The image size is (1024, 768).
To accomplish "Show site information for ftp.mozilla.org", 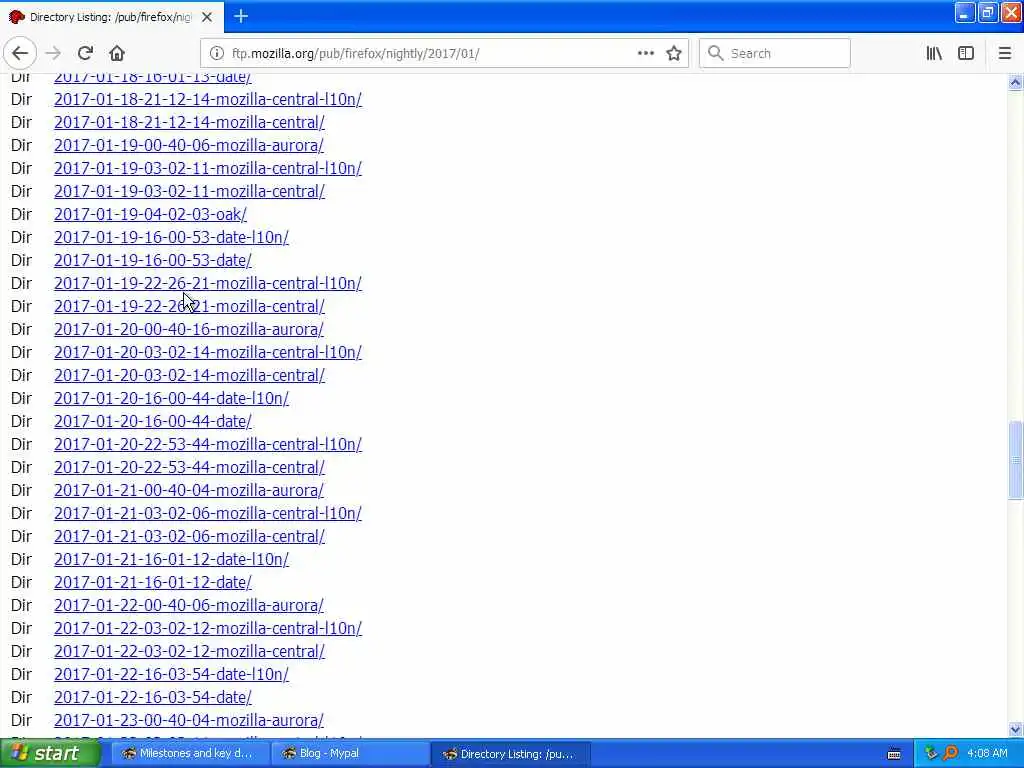I will click(217, 54).
